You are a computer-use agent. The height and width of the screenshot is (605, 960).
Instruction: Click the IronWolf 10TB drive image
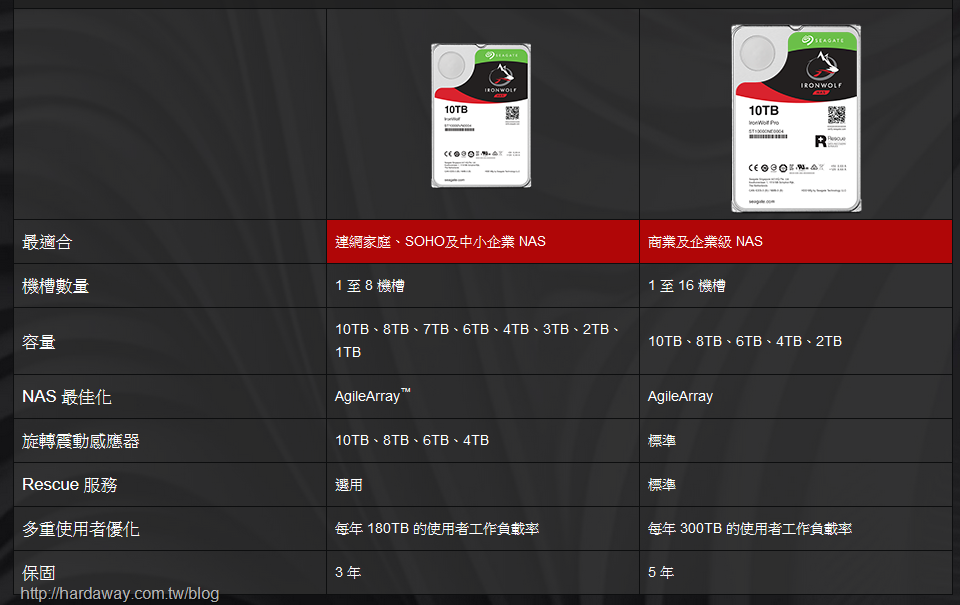tap(481, 115)
